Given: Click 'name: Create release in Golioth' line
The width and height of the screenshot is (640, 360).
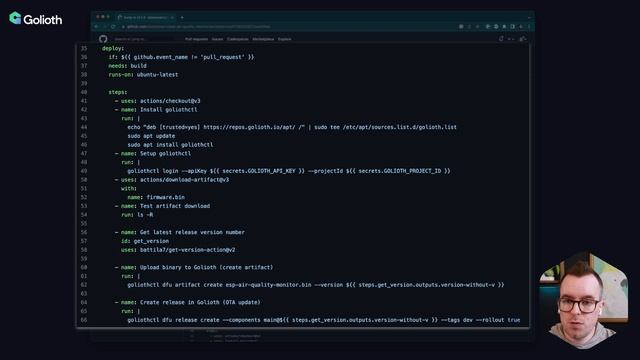Looking at the screenshot, I should (187, 302).
